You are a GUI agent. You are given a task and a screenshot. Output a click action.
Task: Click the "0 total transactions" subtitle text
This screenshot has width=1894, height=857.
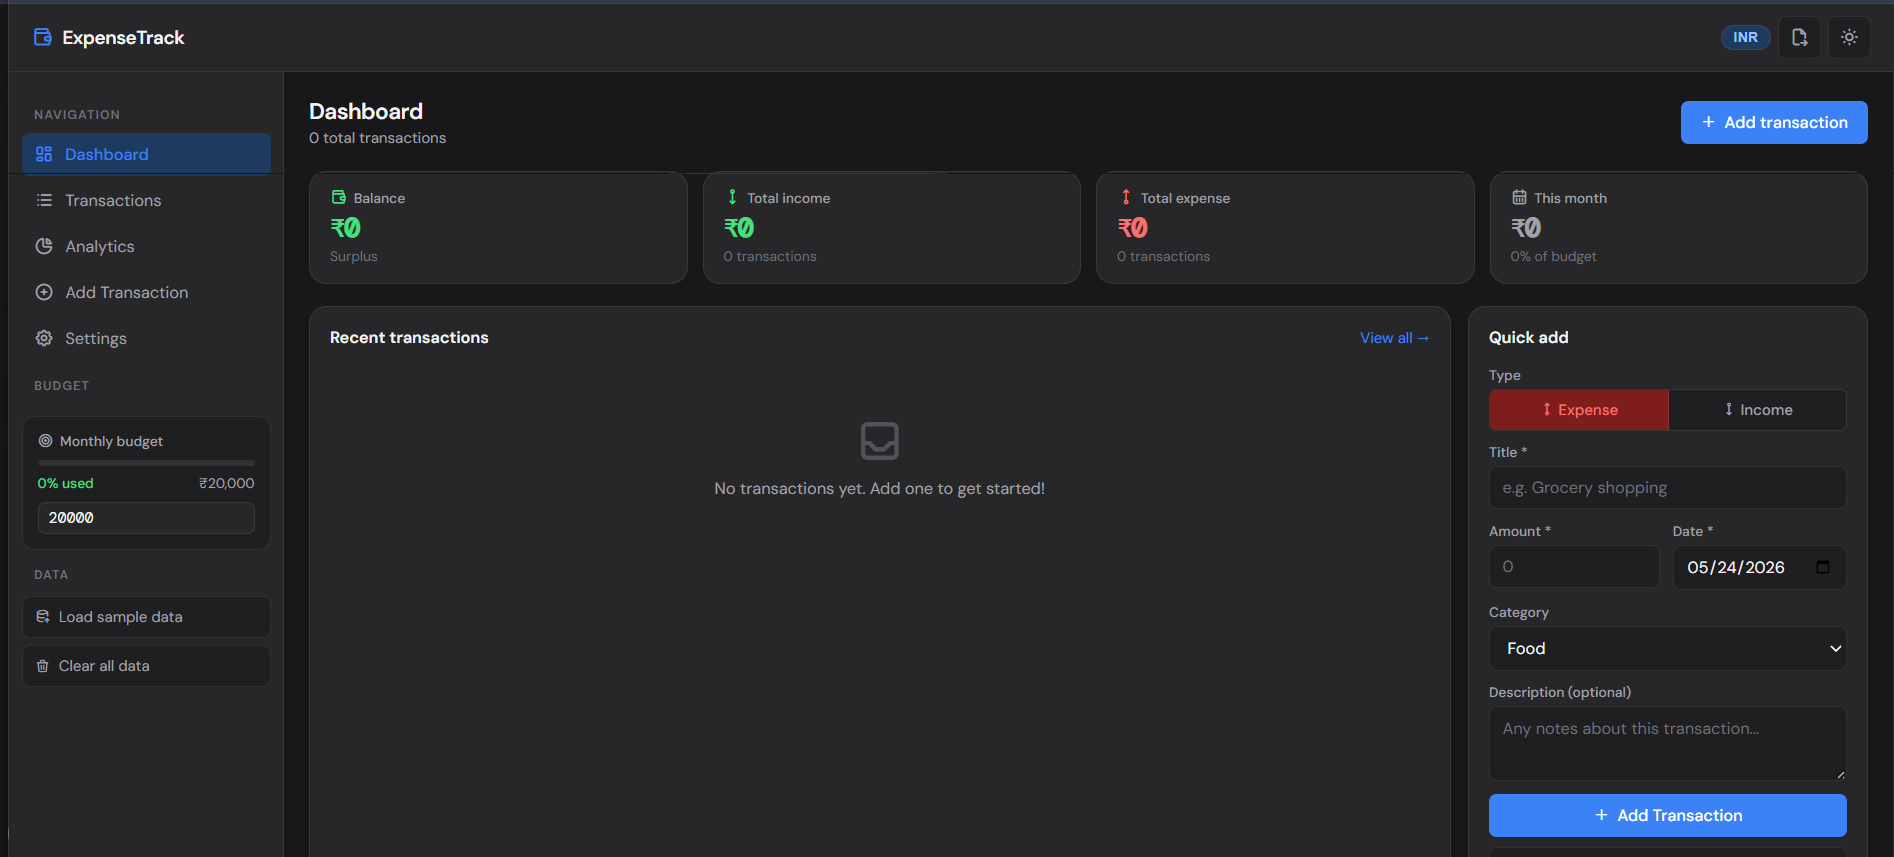[378, 138]
